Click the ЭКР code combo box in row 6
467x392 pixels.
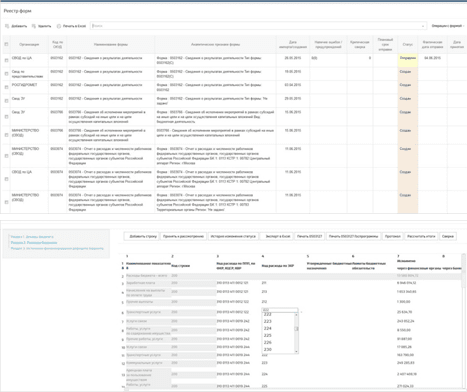(x=280, y=310)
